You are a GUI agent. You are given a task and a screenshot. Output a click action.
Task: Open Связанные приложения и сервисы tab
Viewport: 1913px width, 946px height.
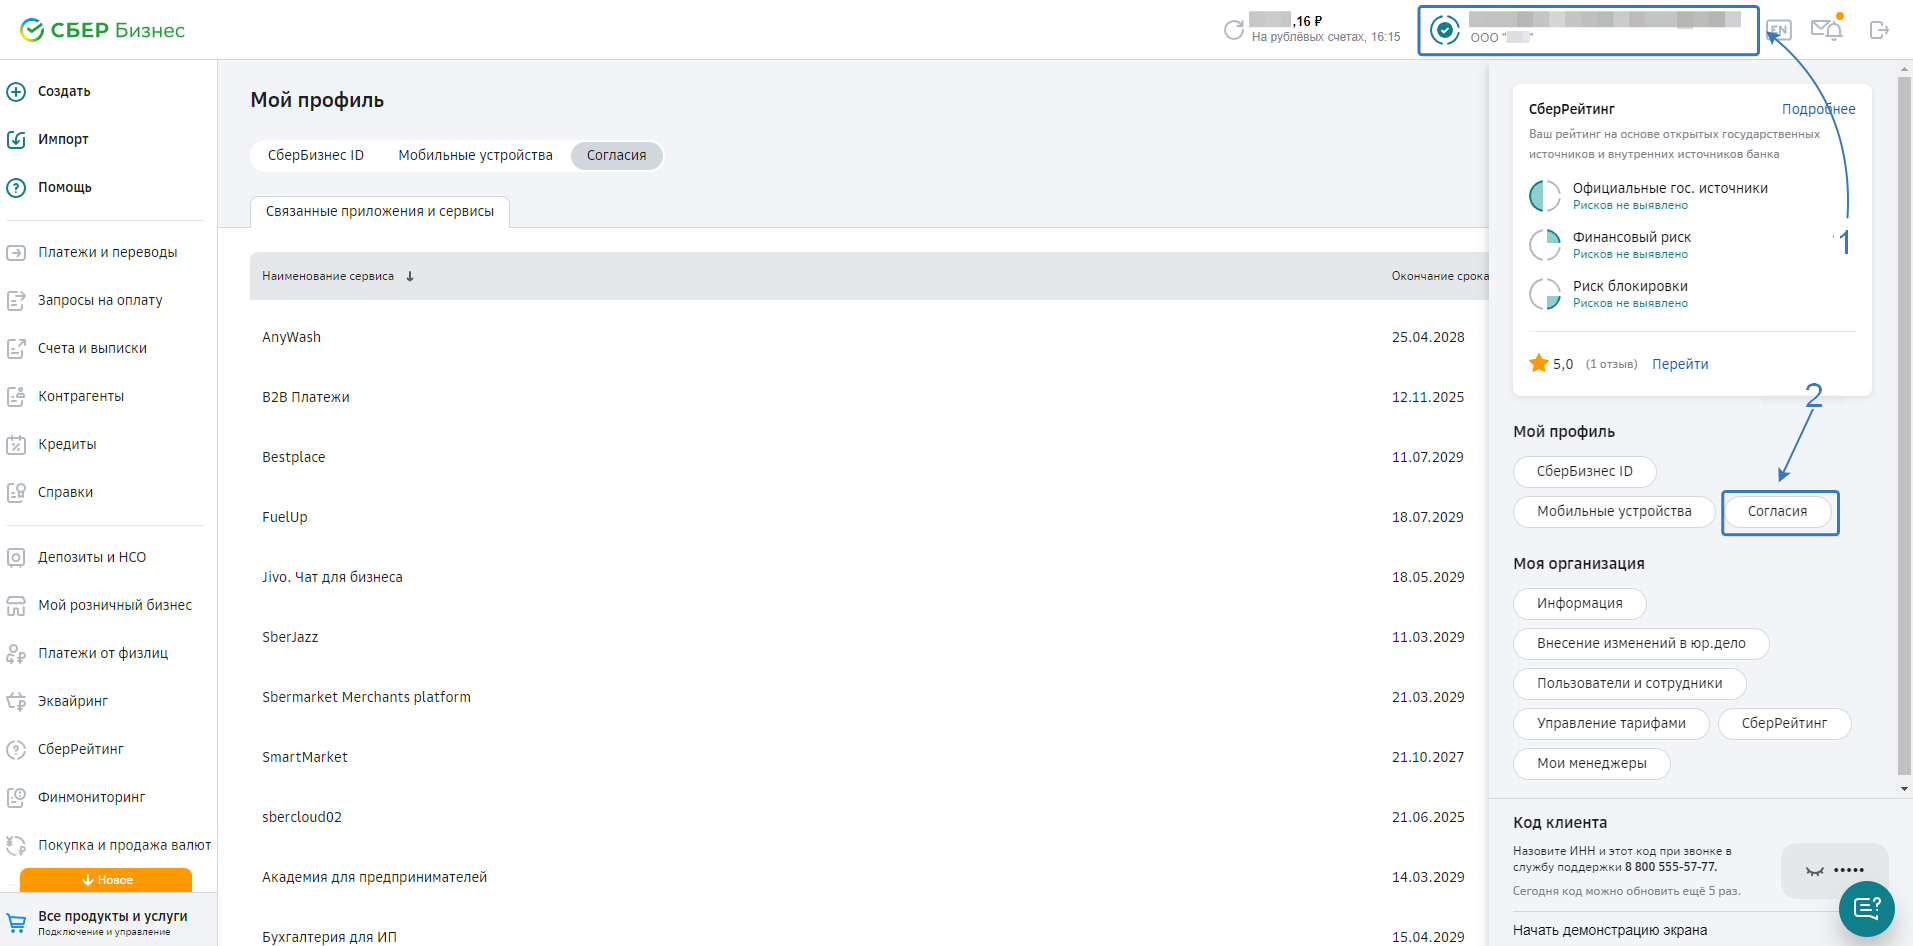pyautogui.click(x=380, y=212)
